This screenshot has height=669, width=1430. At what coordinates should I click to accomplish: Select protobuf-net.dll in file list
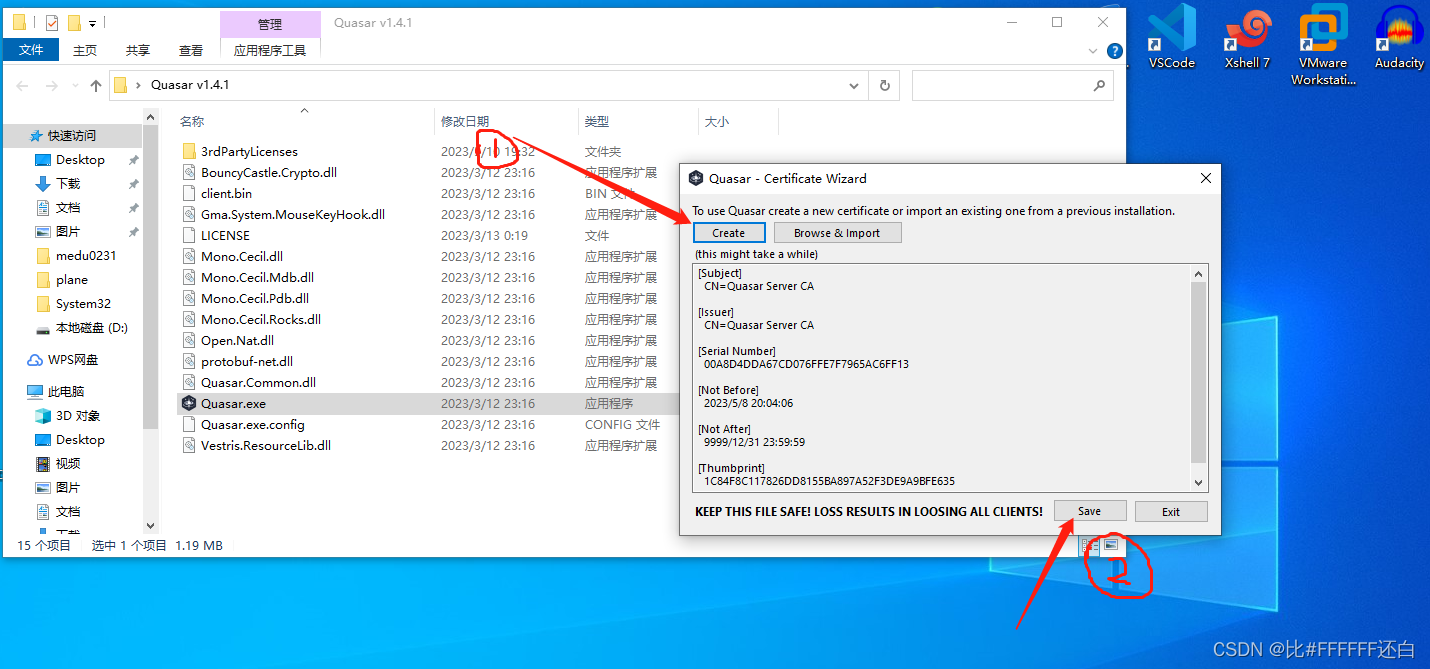(x=247, y=361)
